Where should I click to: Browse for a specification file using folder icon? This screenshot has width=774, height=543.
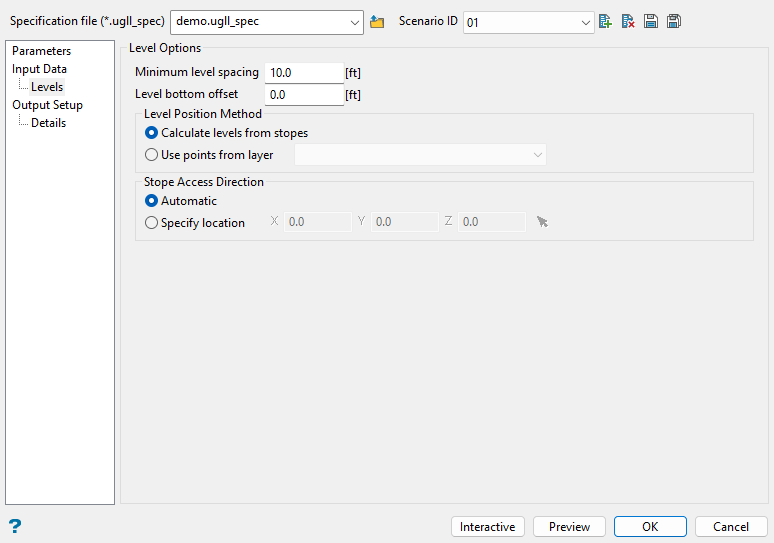(x=377, y=22)
